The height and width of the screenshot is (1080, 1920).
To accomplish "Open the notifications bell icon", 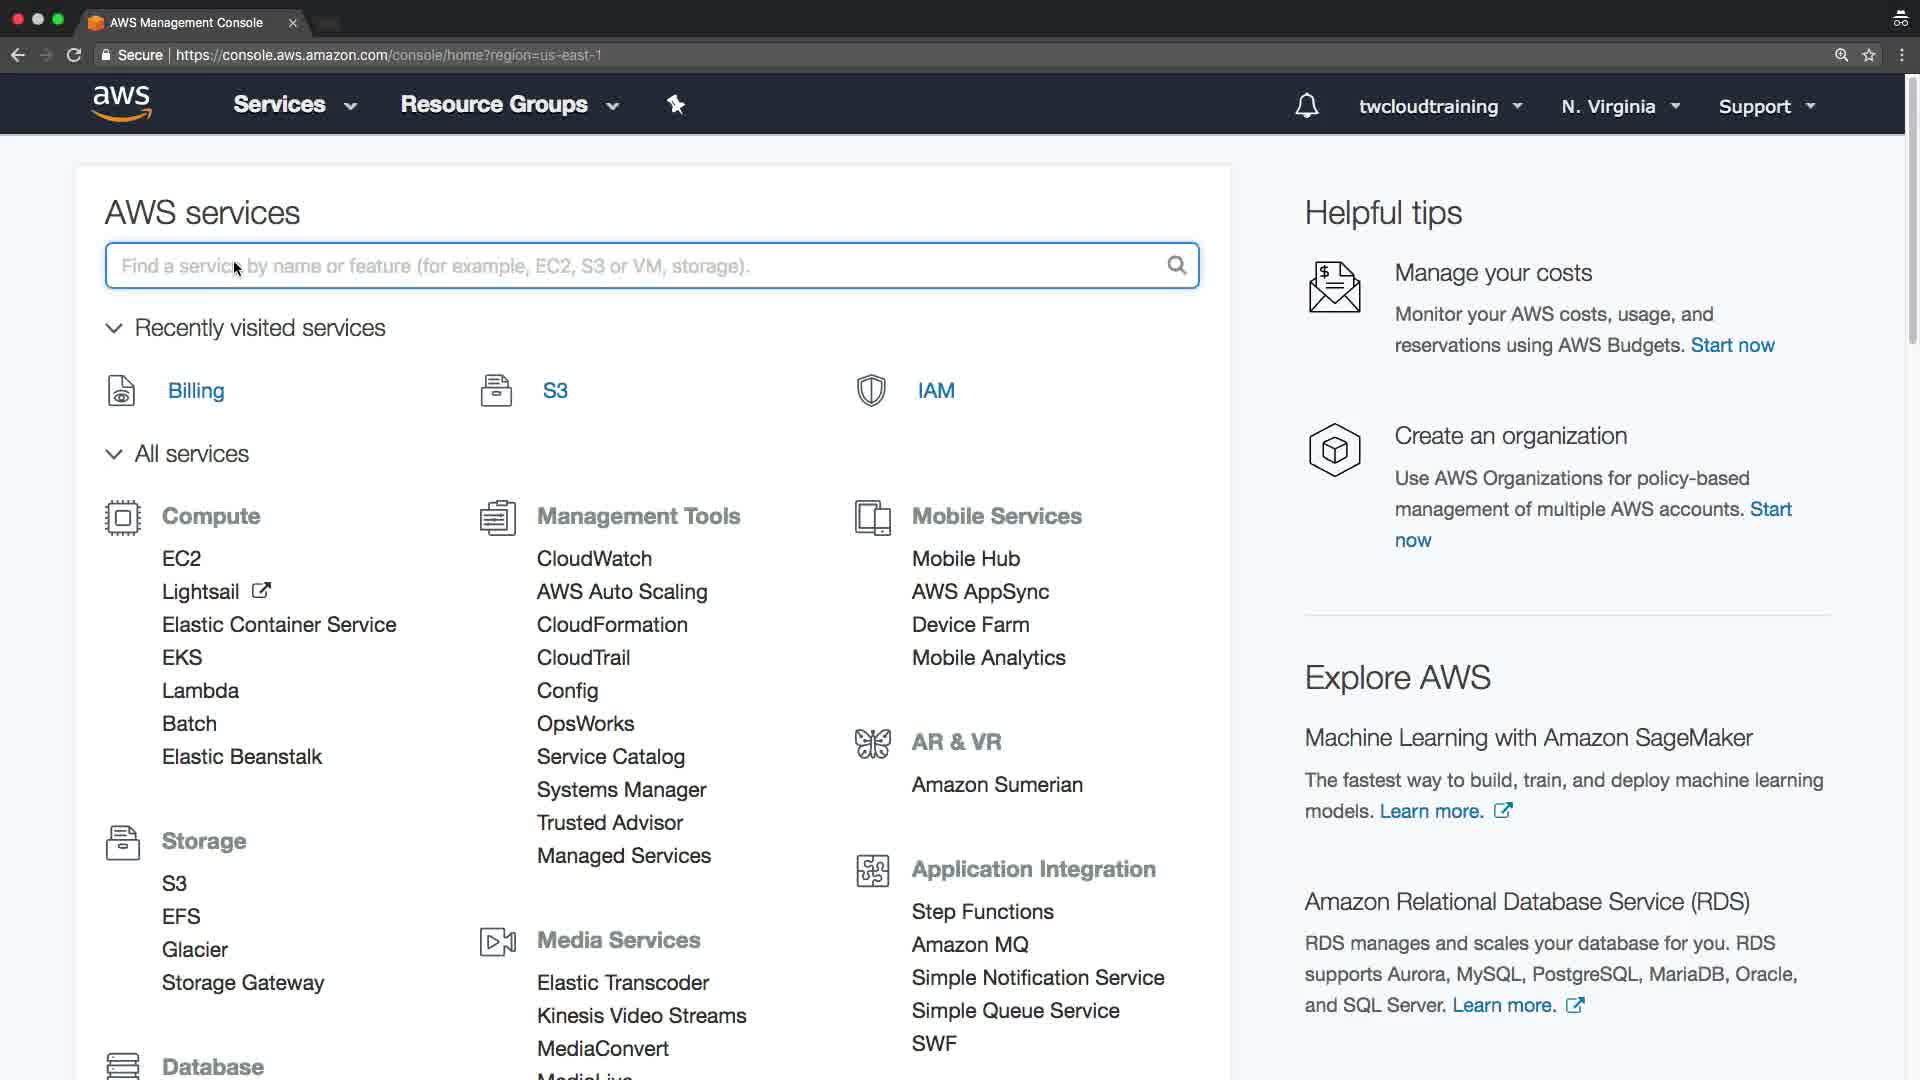I will [x=1306, y=106].
